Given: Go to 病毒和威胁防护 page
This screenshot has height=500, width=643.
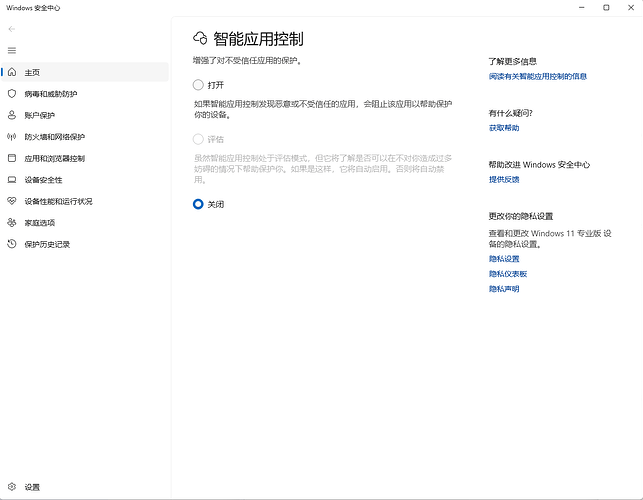Looking at the screenshot, I should 84,94.
